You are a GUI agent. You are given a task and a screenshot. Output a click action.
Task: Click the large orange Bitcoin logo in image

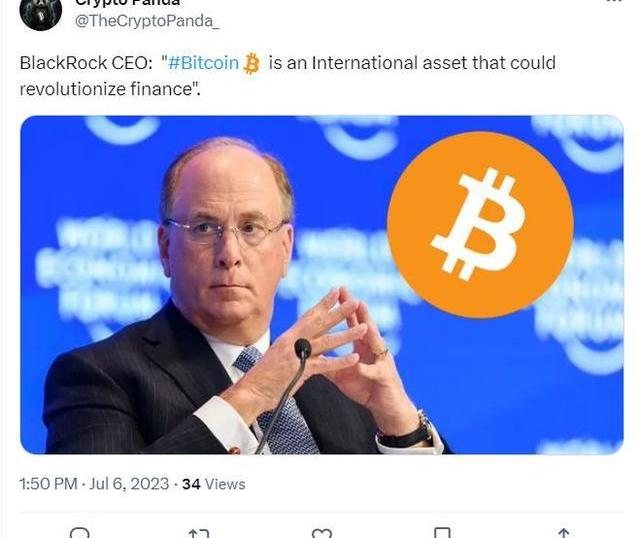coord(480,225)
